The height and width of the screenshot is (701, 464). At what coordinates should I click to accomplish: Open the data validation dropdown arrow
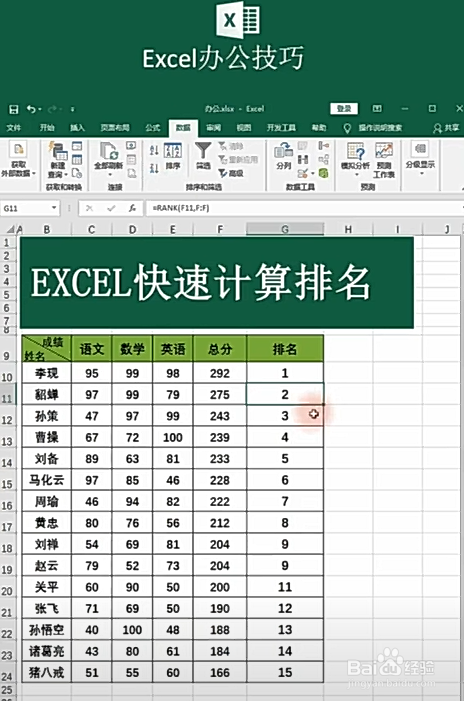click(312, 173)
